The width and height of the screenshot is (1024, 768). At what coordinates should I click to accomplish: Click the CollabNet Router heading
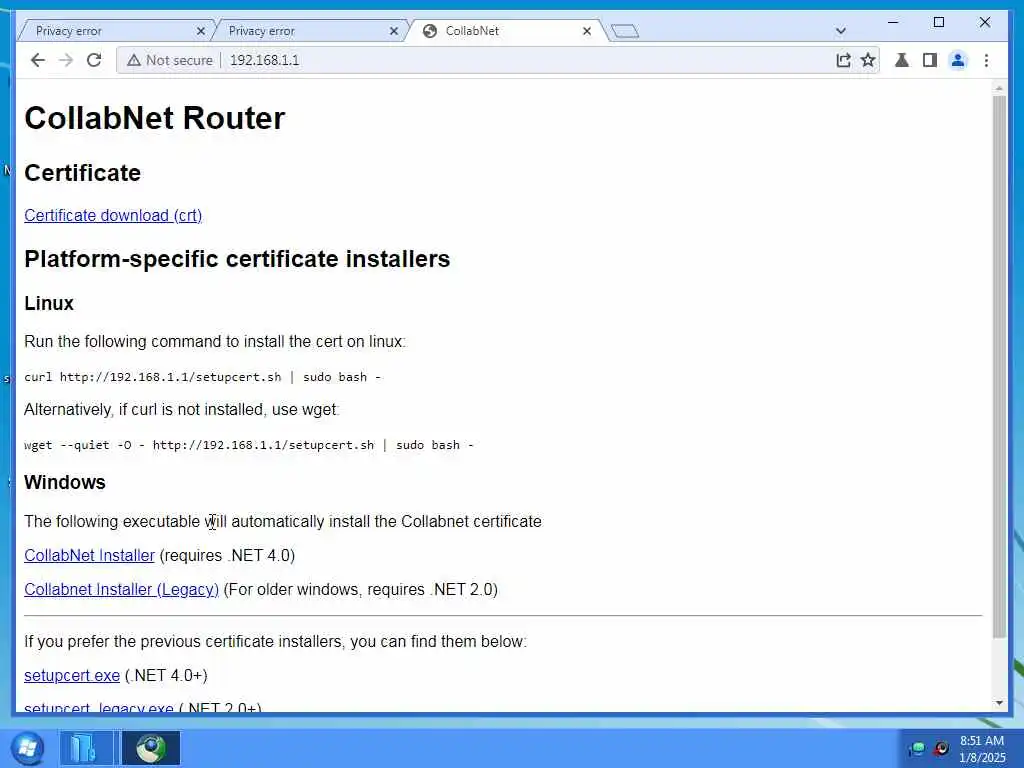tap(155, 118)
